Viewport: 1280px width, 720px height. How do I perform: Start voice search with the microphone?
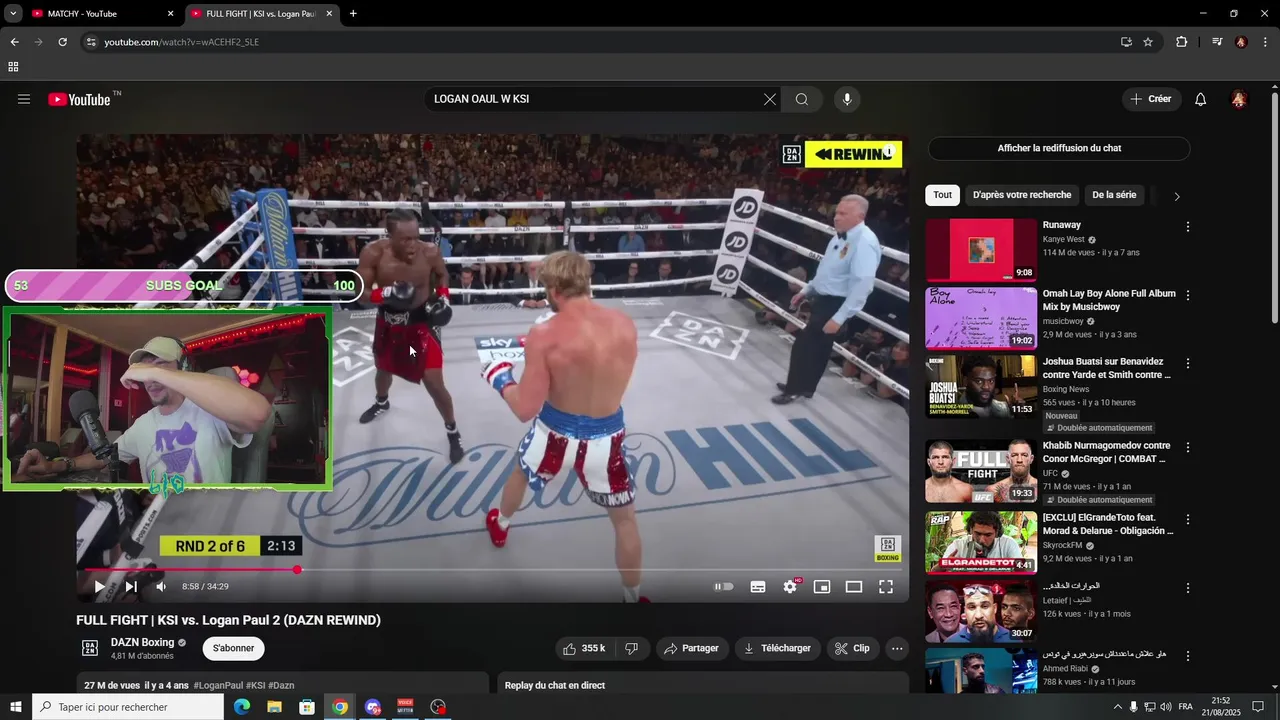[x=847, y=99]
